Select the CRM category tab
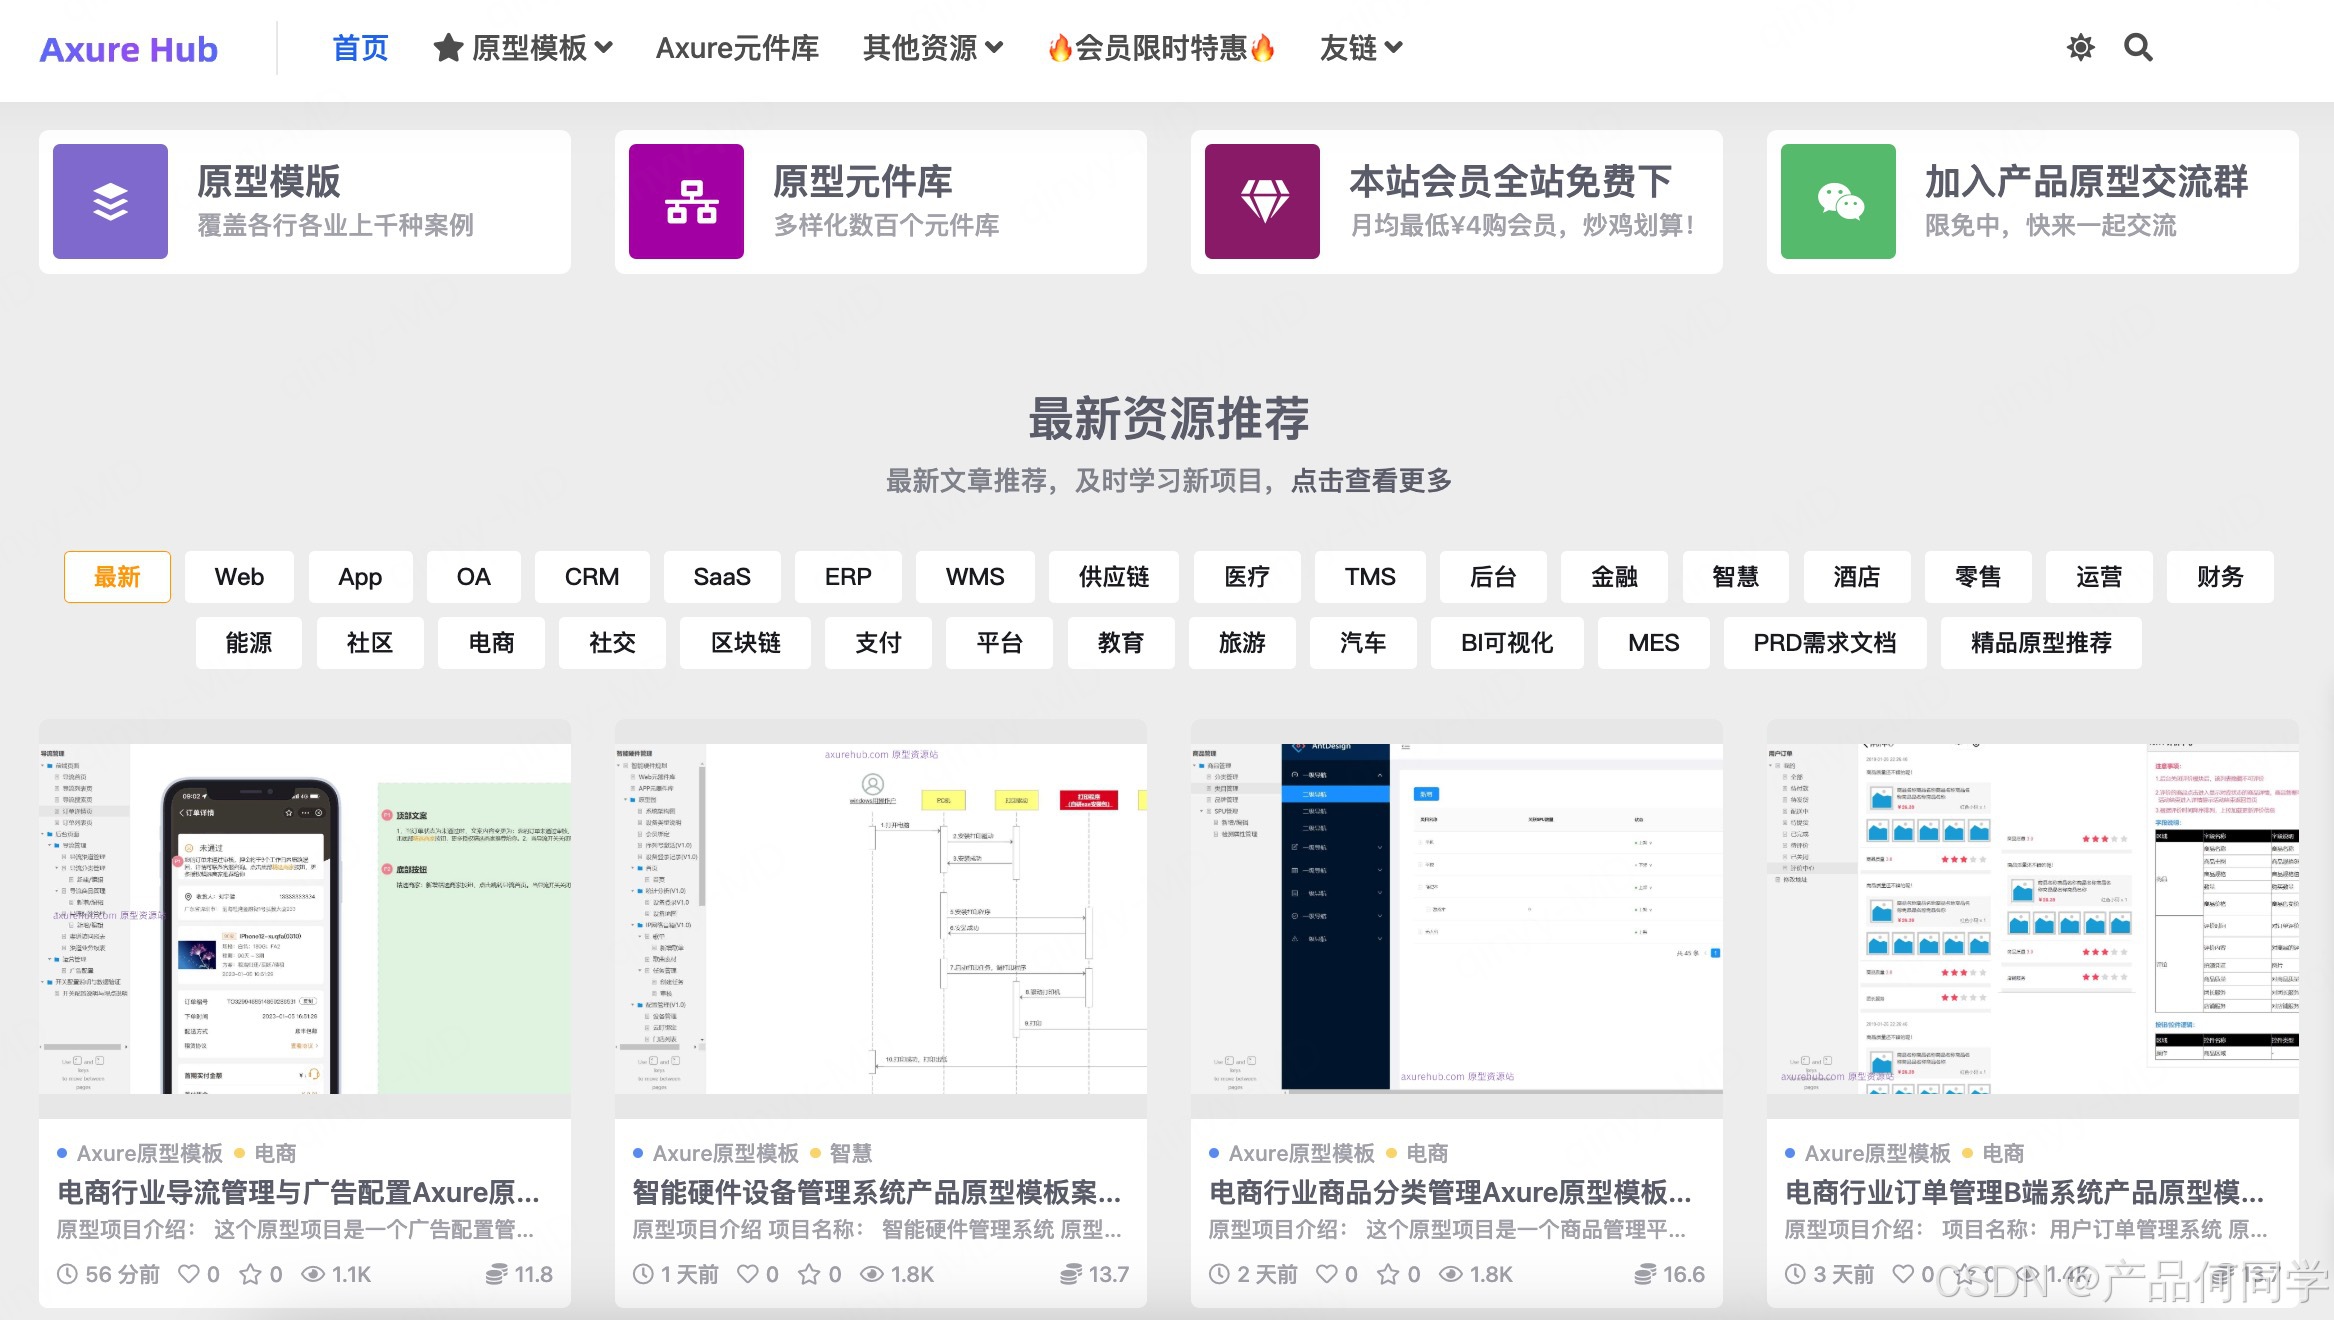Image resolution: width=2334 pixels, height=1320 pixels. point(591,577)
